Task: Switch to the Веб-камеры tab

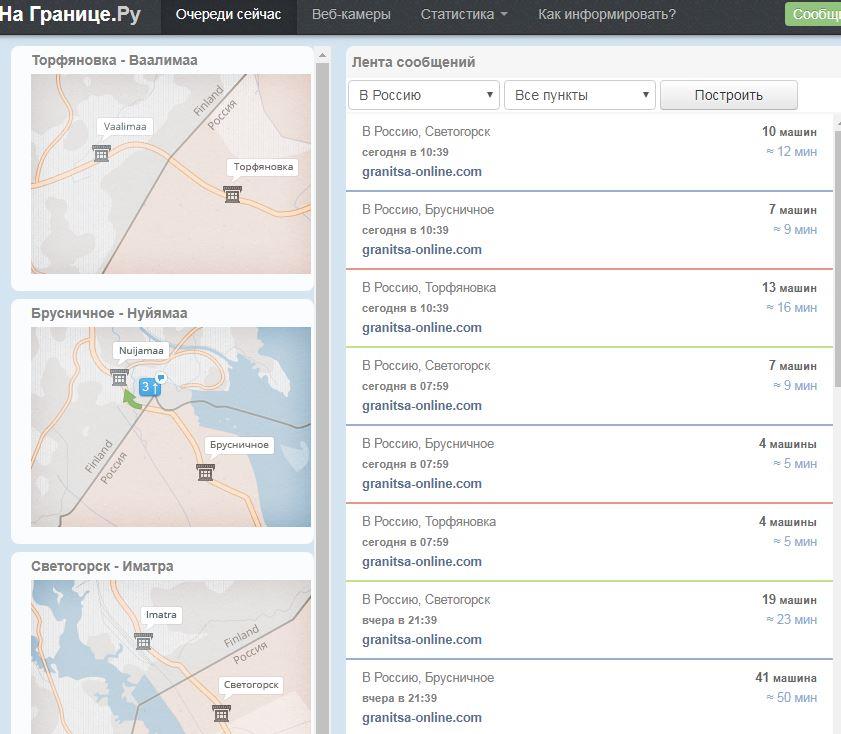Action: click(x=351, y=15)
